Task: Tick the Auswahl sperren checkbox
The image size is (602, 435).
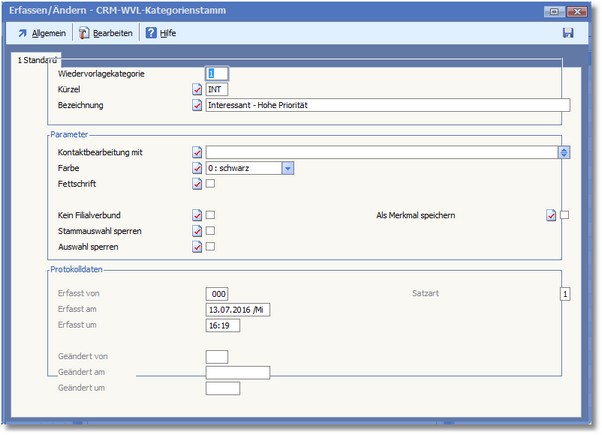Action: (x=211, y=247)
